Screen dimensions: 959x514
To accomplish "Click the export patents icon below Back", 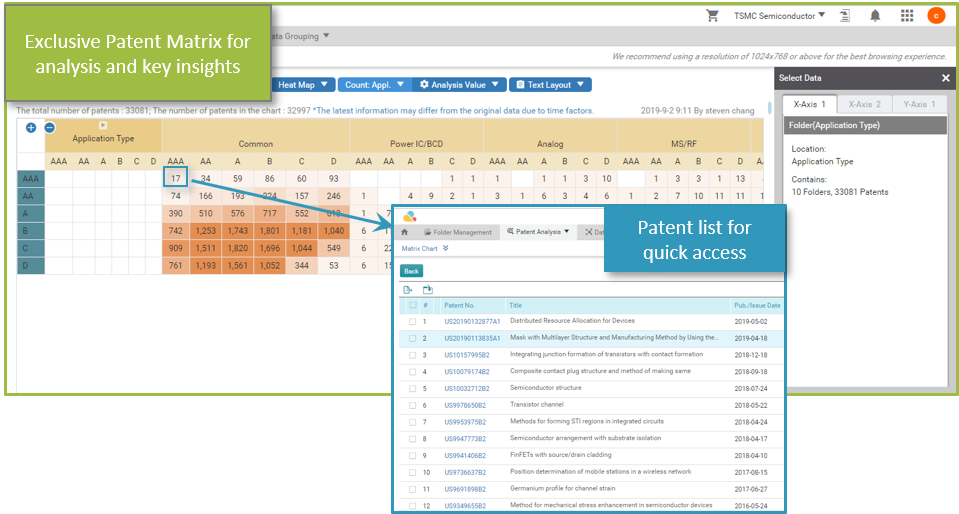I will (x=408, y=289).
